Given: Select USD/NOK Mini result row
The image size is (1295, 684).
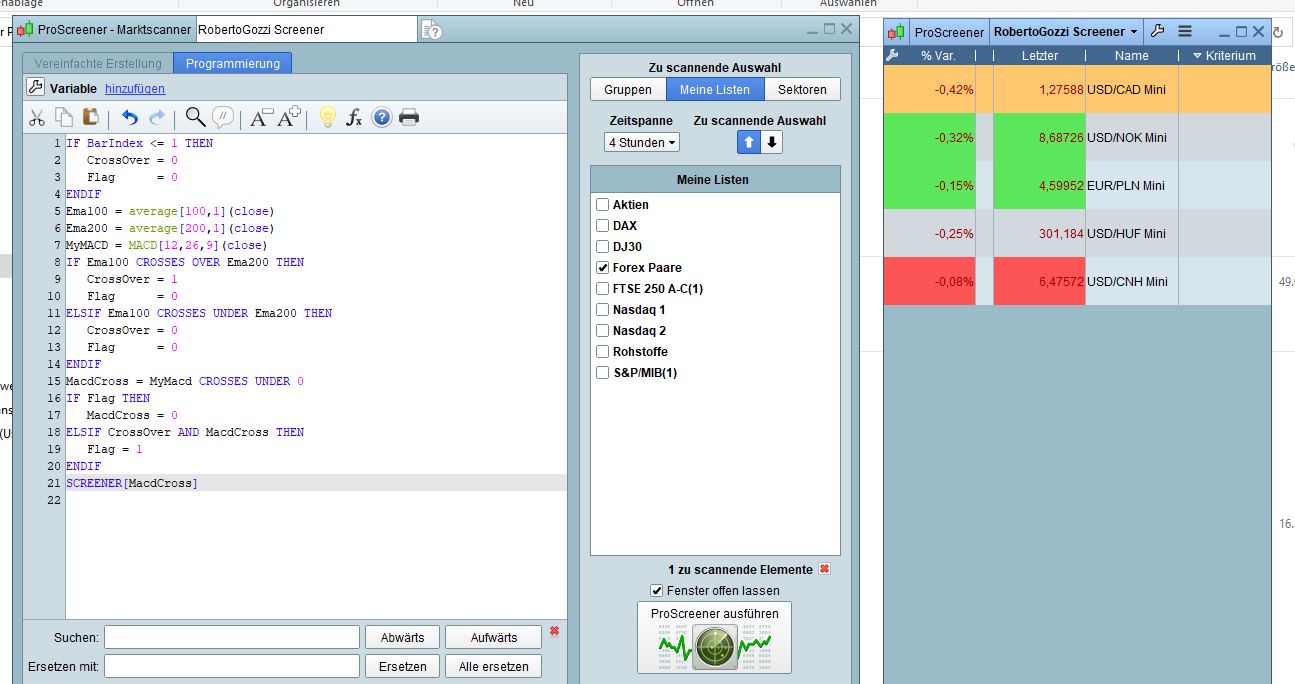Looking at the screenshot, I should pyautogui.click(x=1077, y=137).
